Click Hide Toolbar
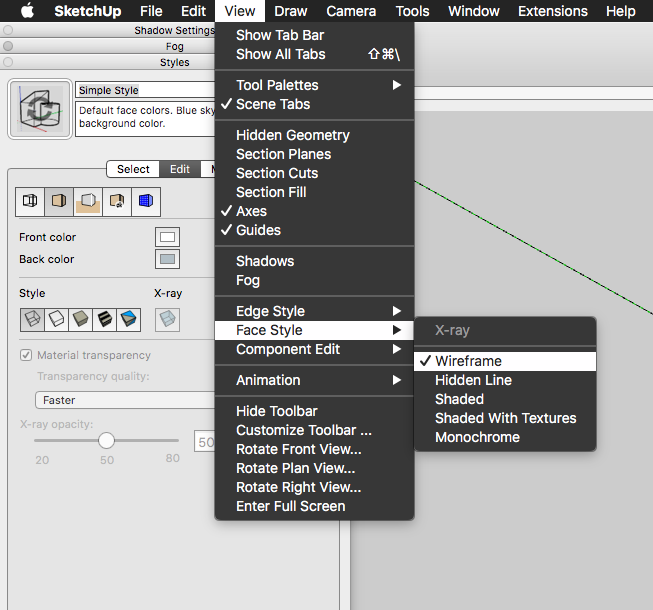The width and height of the screenshot is (653, 610). [314, 411]
